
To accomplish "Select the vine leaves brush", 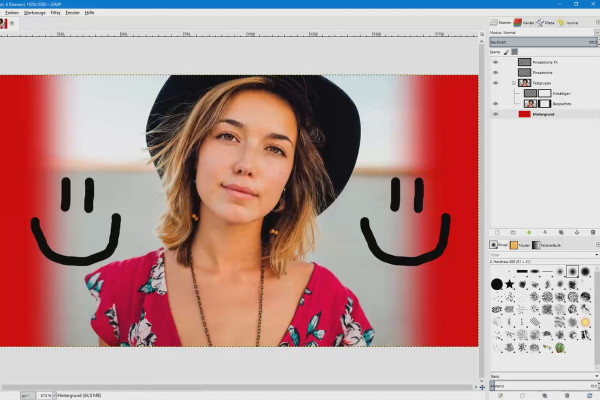I will 547,348.
